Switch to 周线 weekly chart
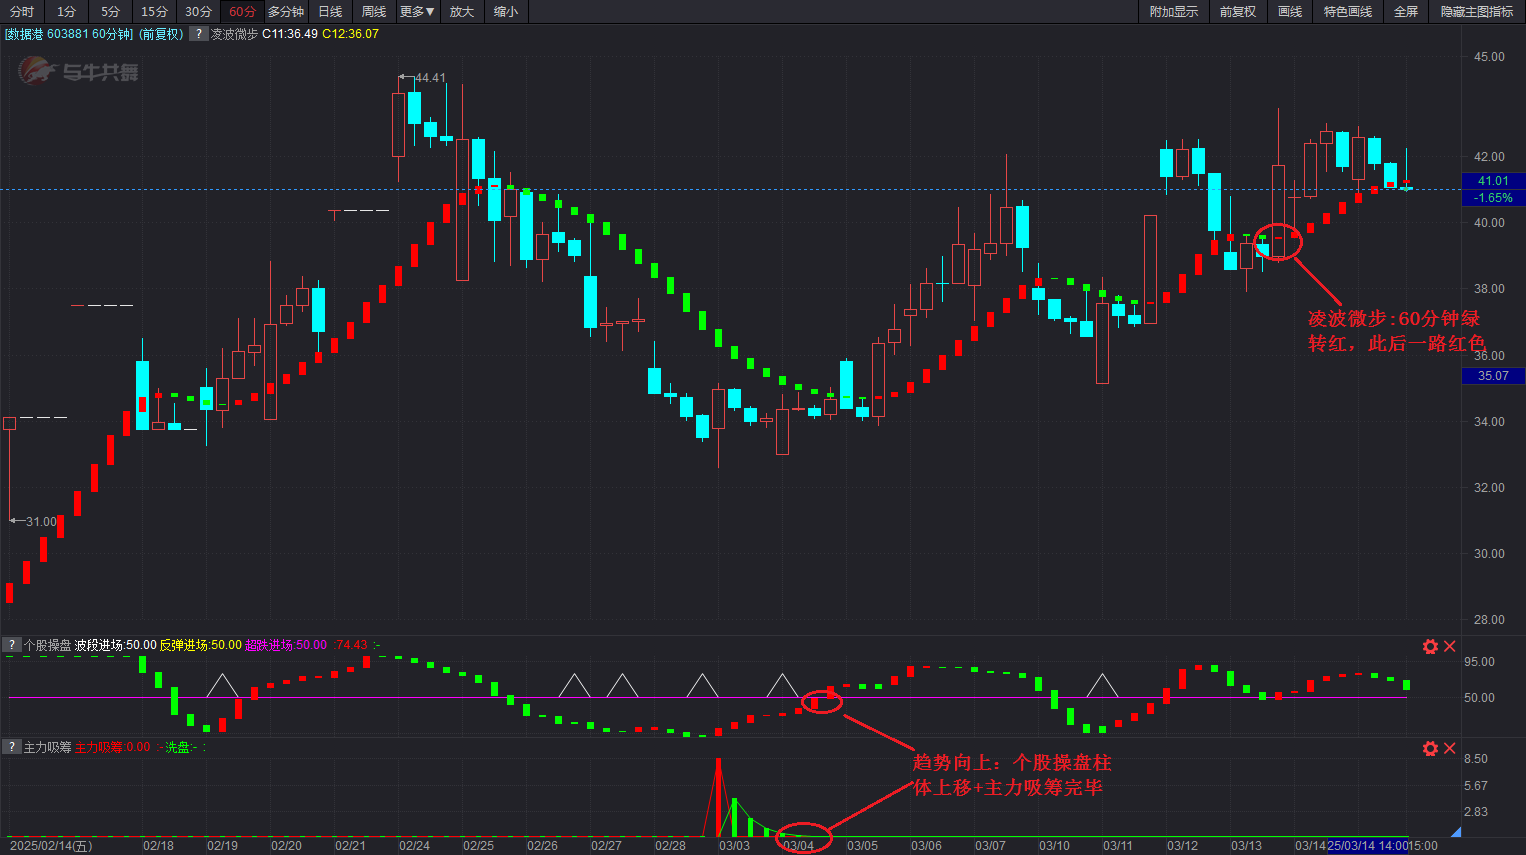 374,12
